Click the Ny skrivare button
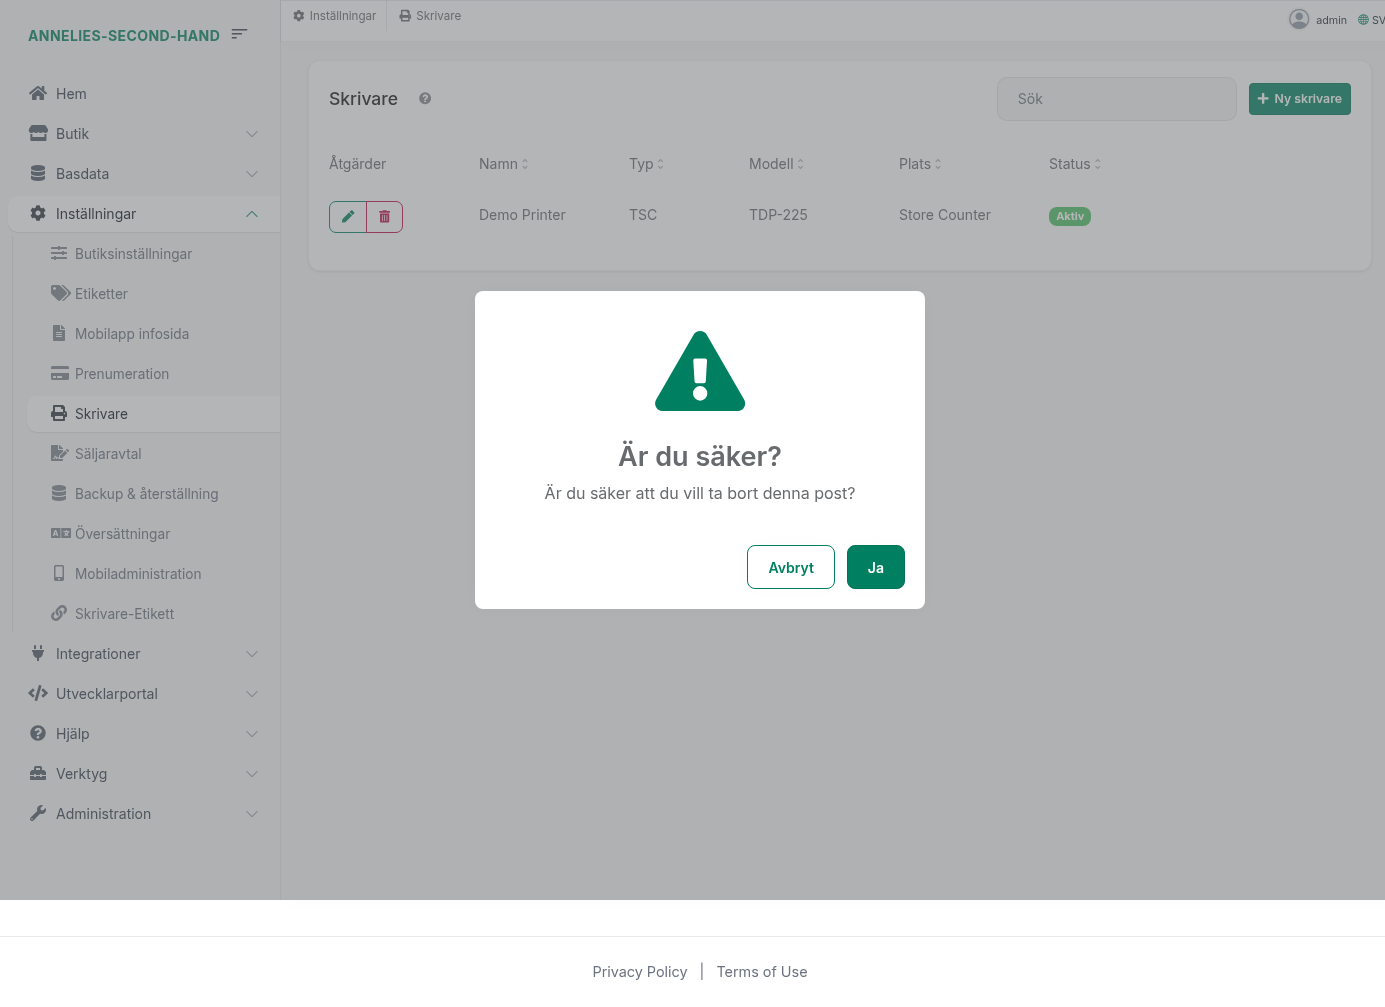 (1299, 99)
